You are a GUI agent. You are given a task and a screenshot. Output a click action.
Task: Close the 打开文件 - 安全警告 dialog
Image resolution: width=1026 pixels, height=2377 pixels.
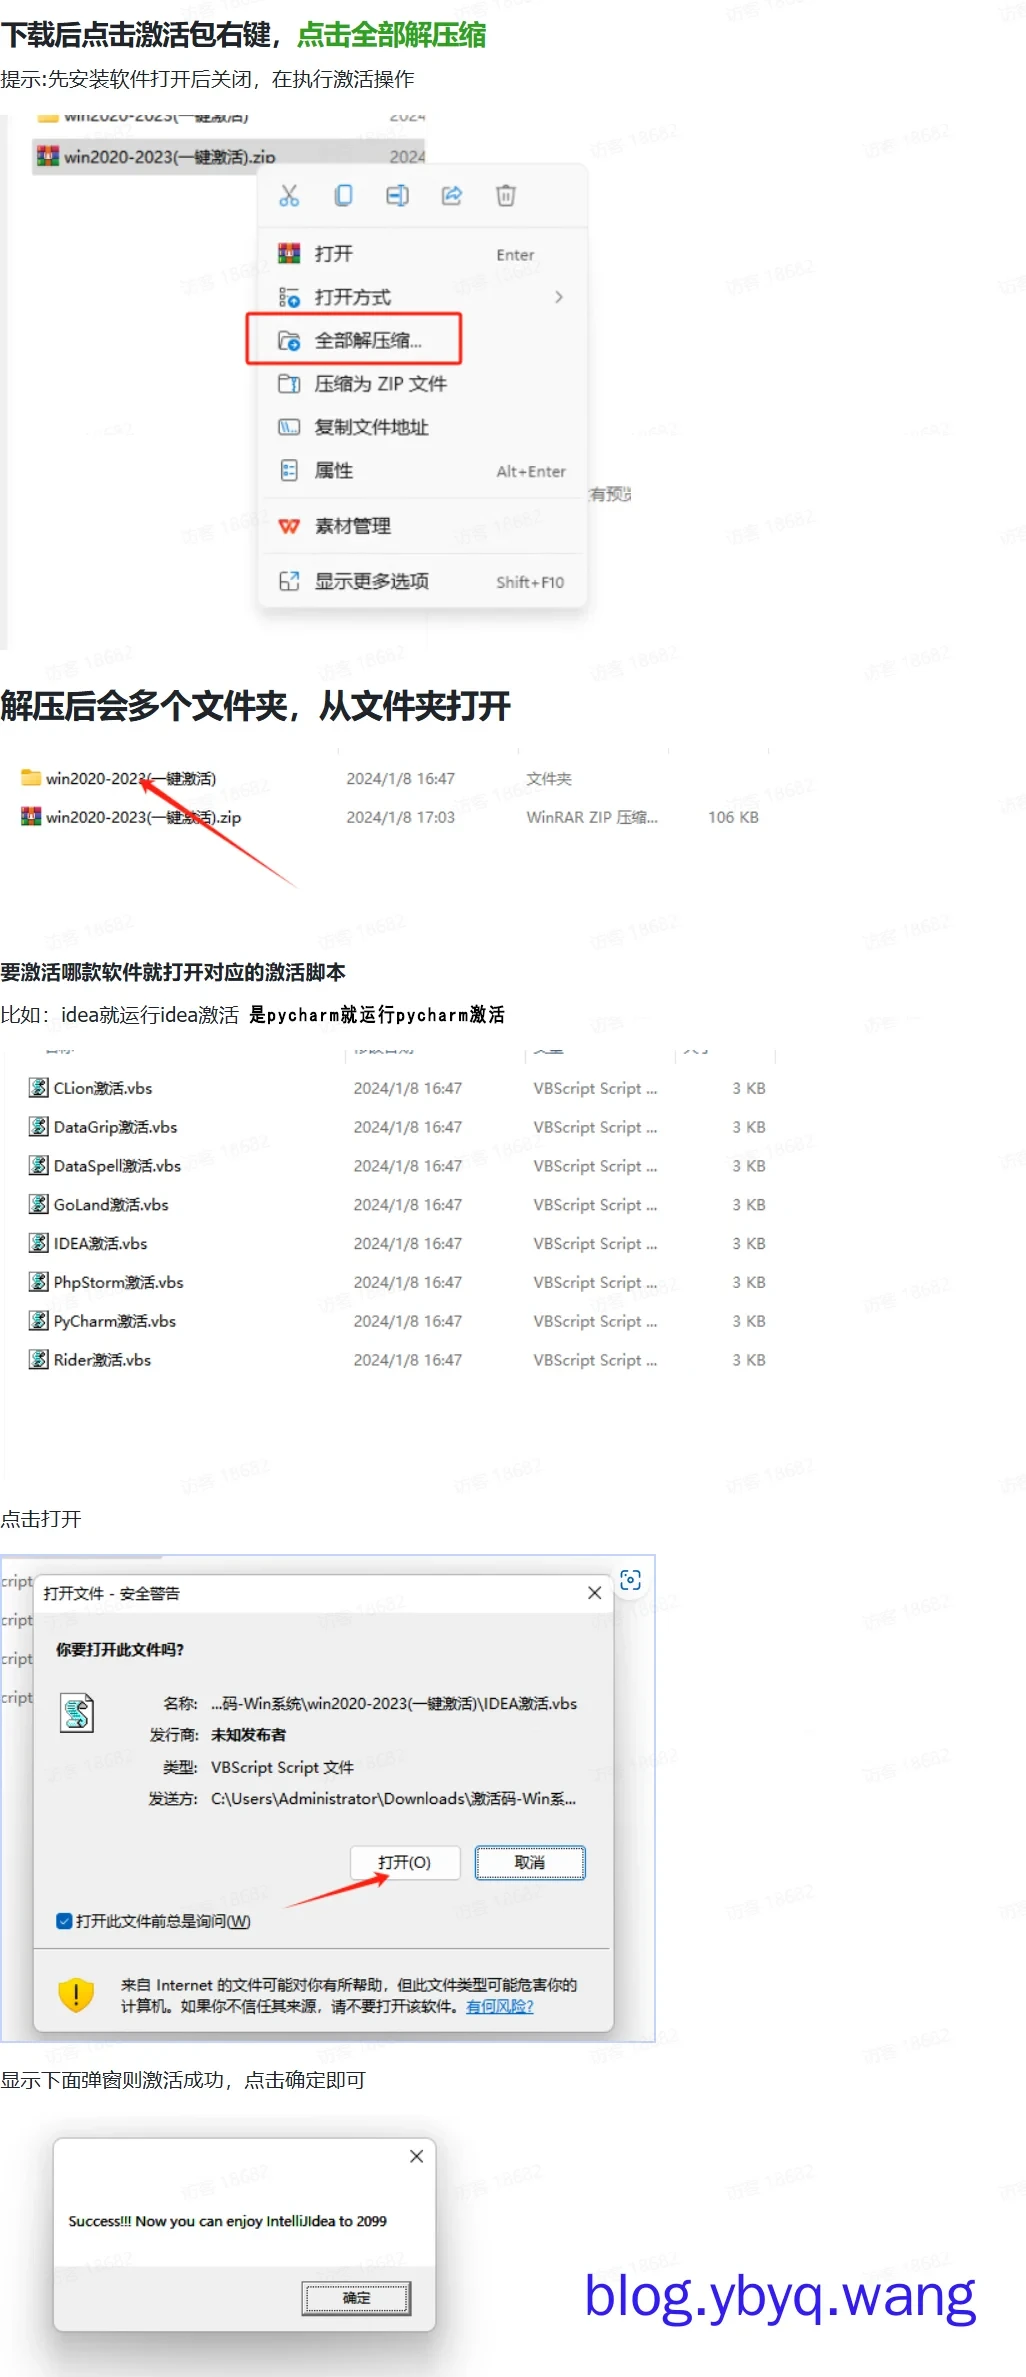point(595,1593)
